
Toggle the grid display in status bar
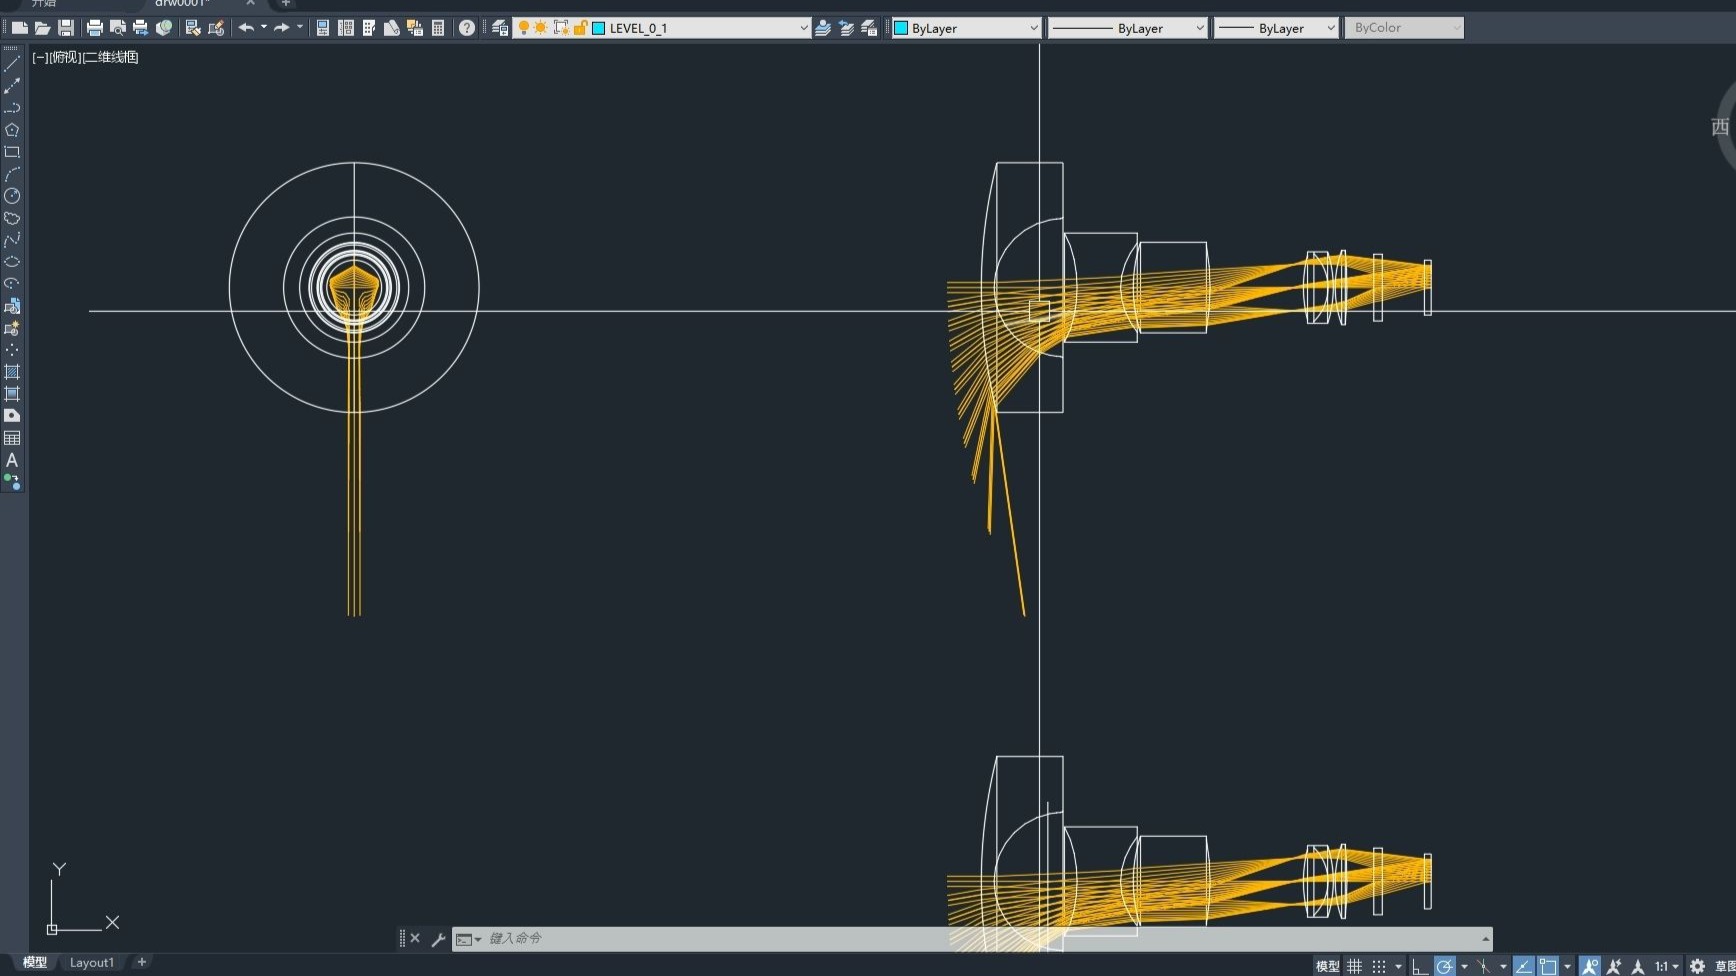coord(1355,966)
